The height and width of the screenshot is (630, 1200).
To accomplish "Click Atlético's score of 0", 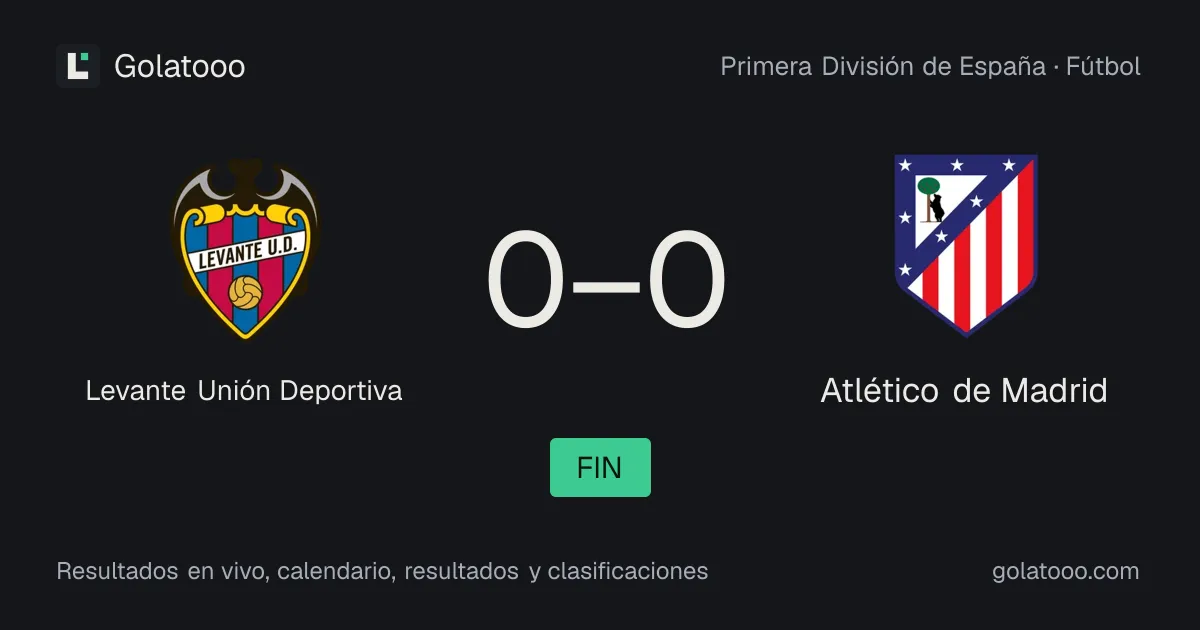I will click(686, 281).
